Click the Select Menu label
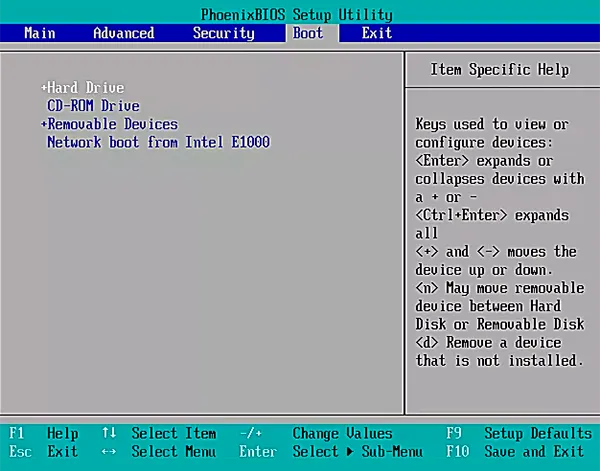The width and height of the screenshot is (600, 471). click(x=174, y=451)
